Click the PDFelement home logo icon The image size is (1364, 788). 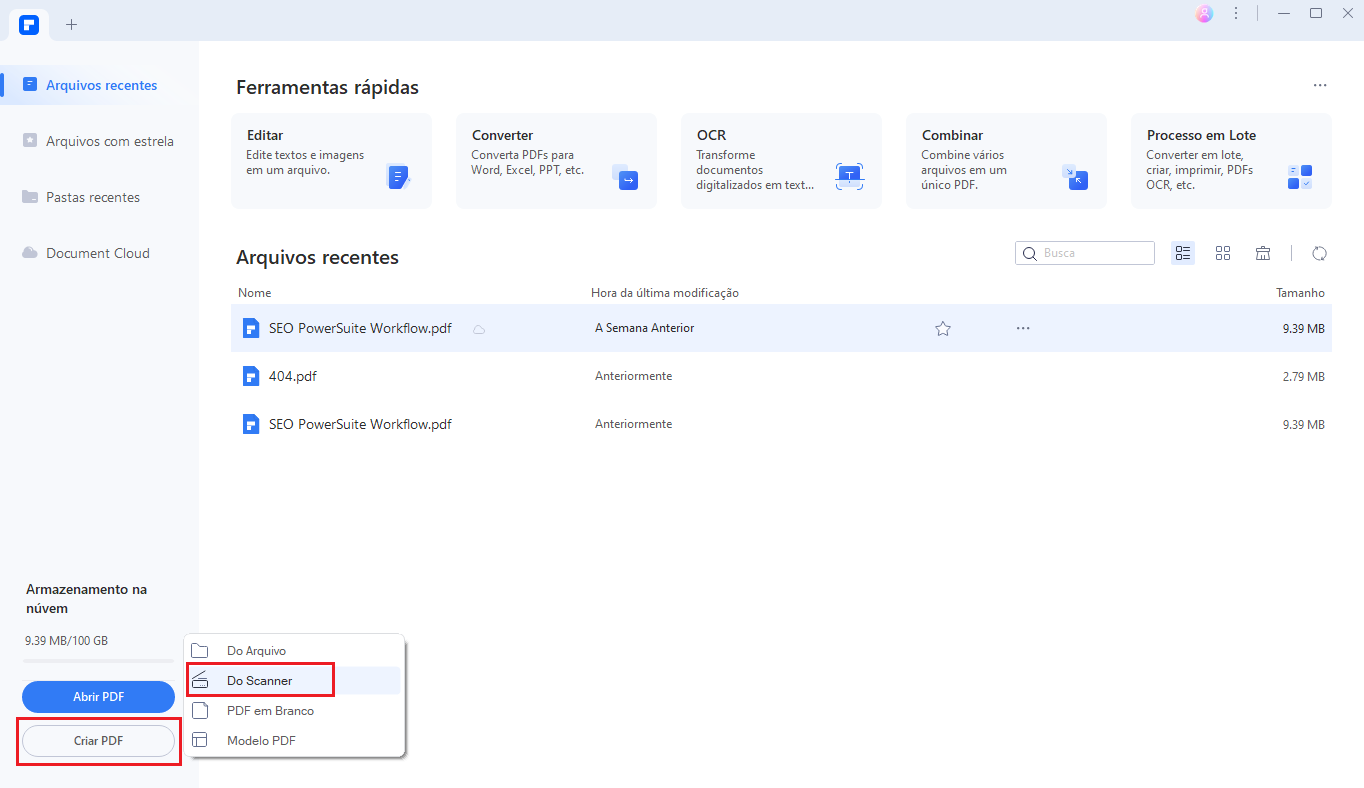29,25
